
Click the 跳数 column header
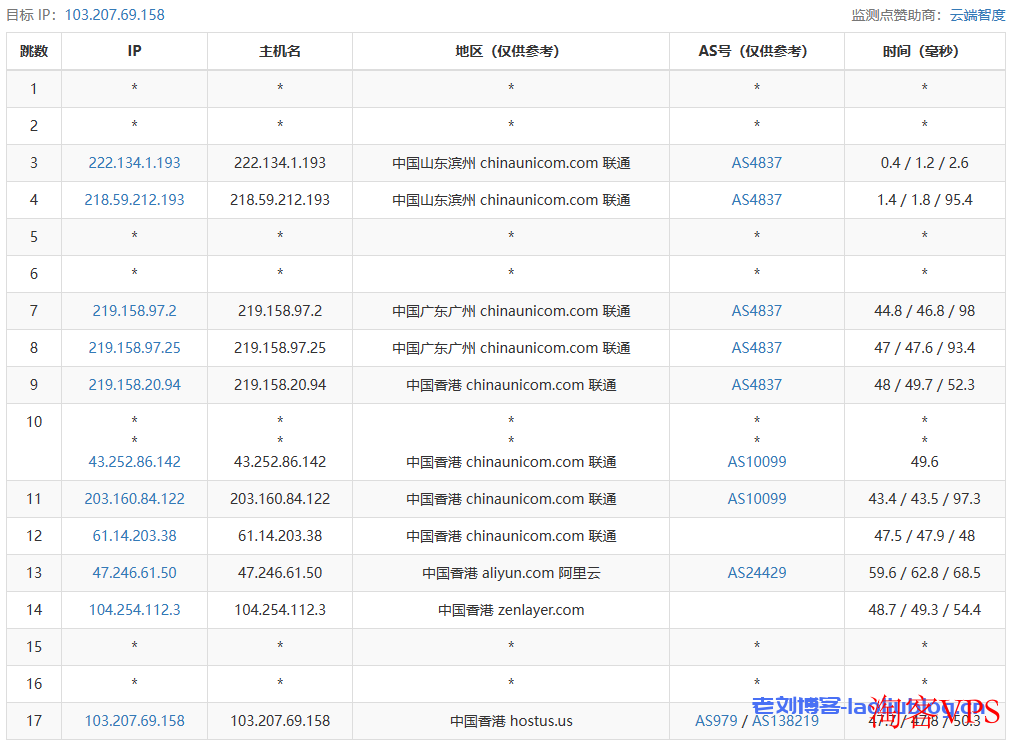34,51
